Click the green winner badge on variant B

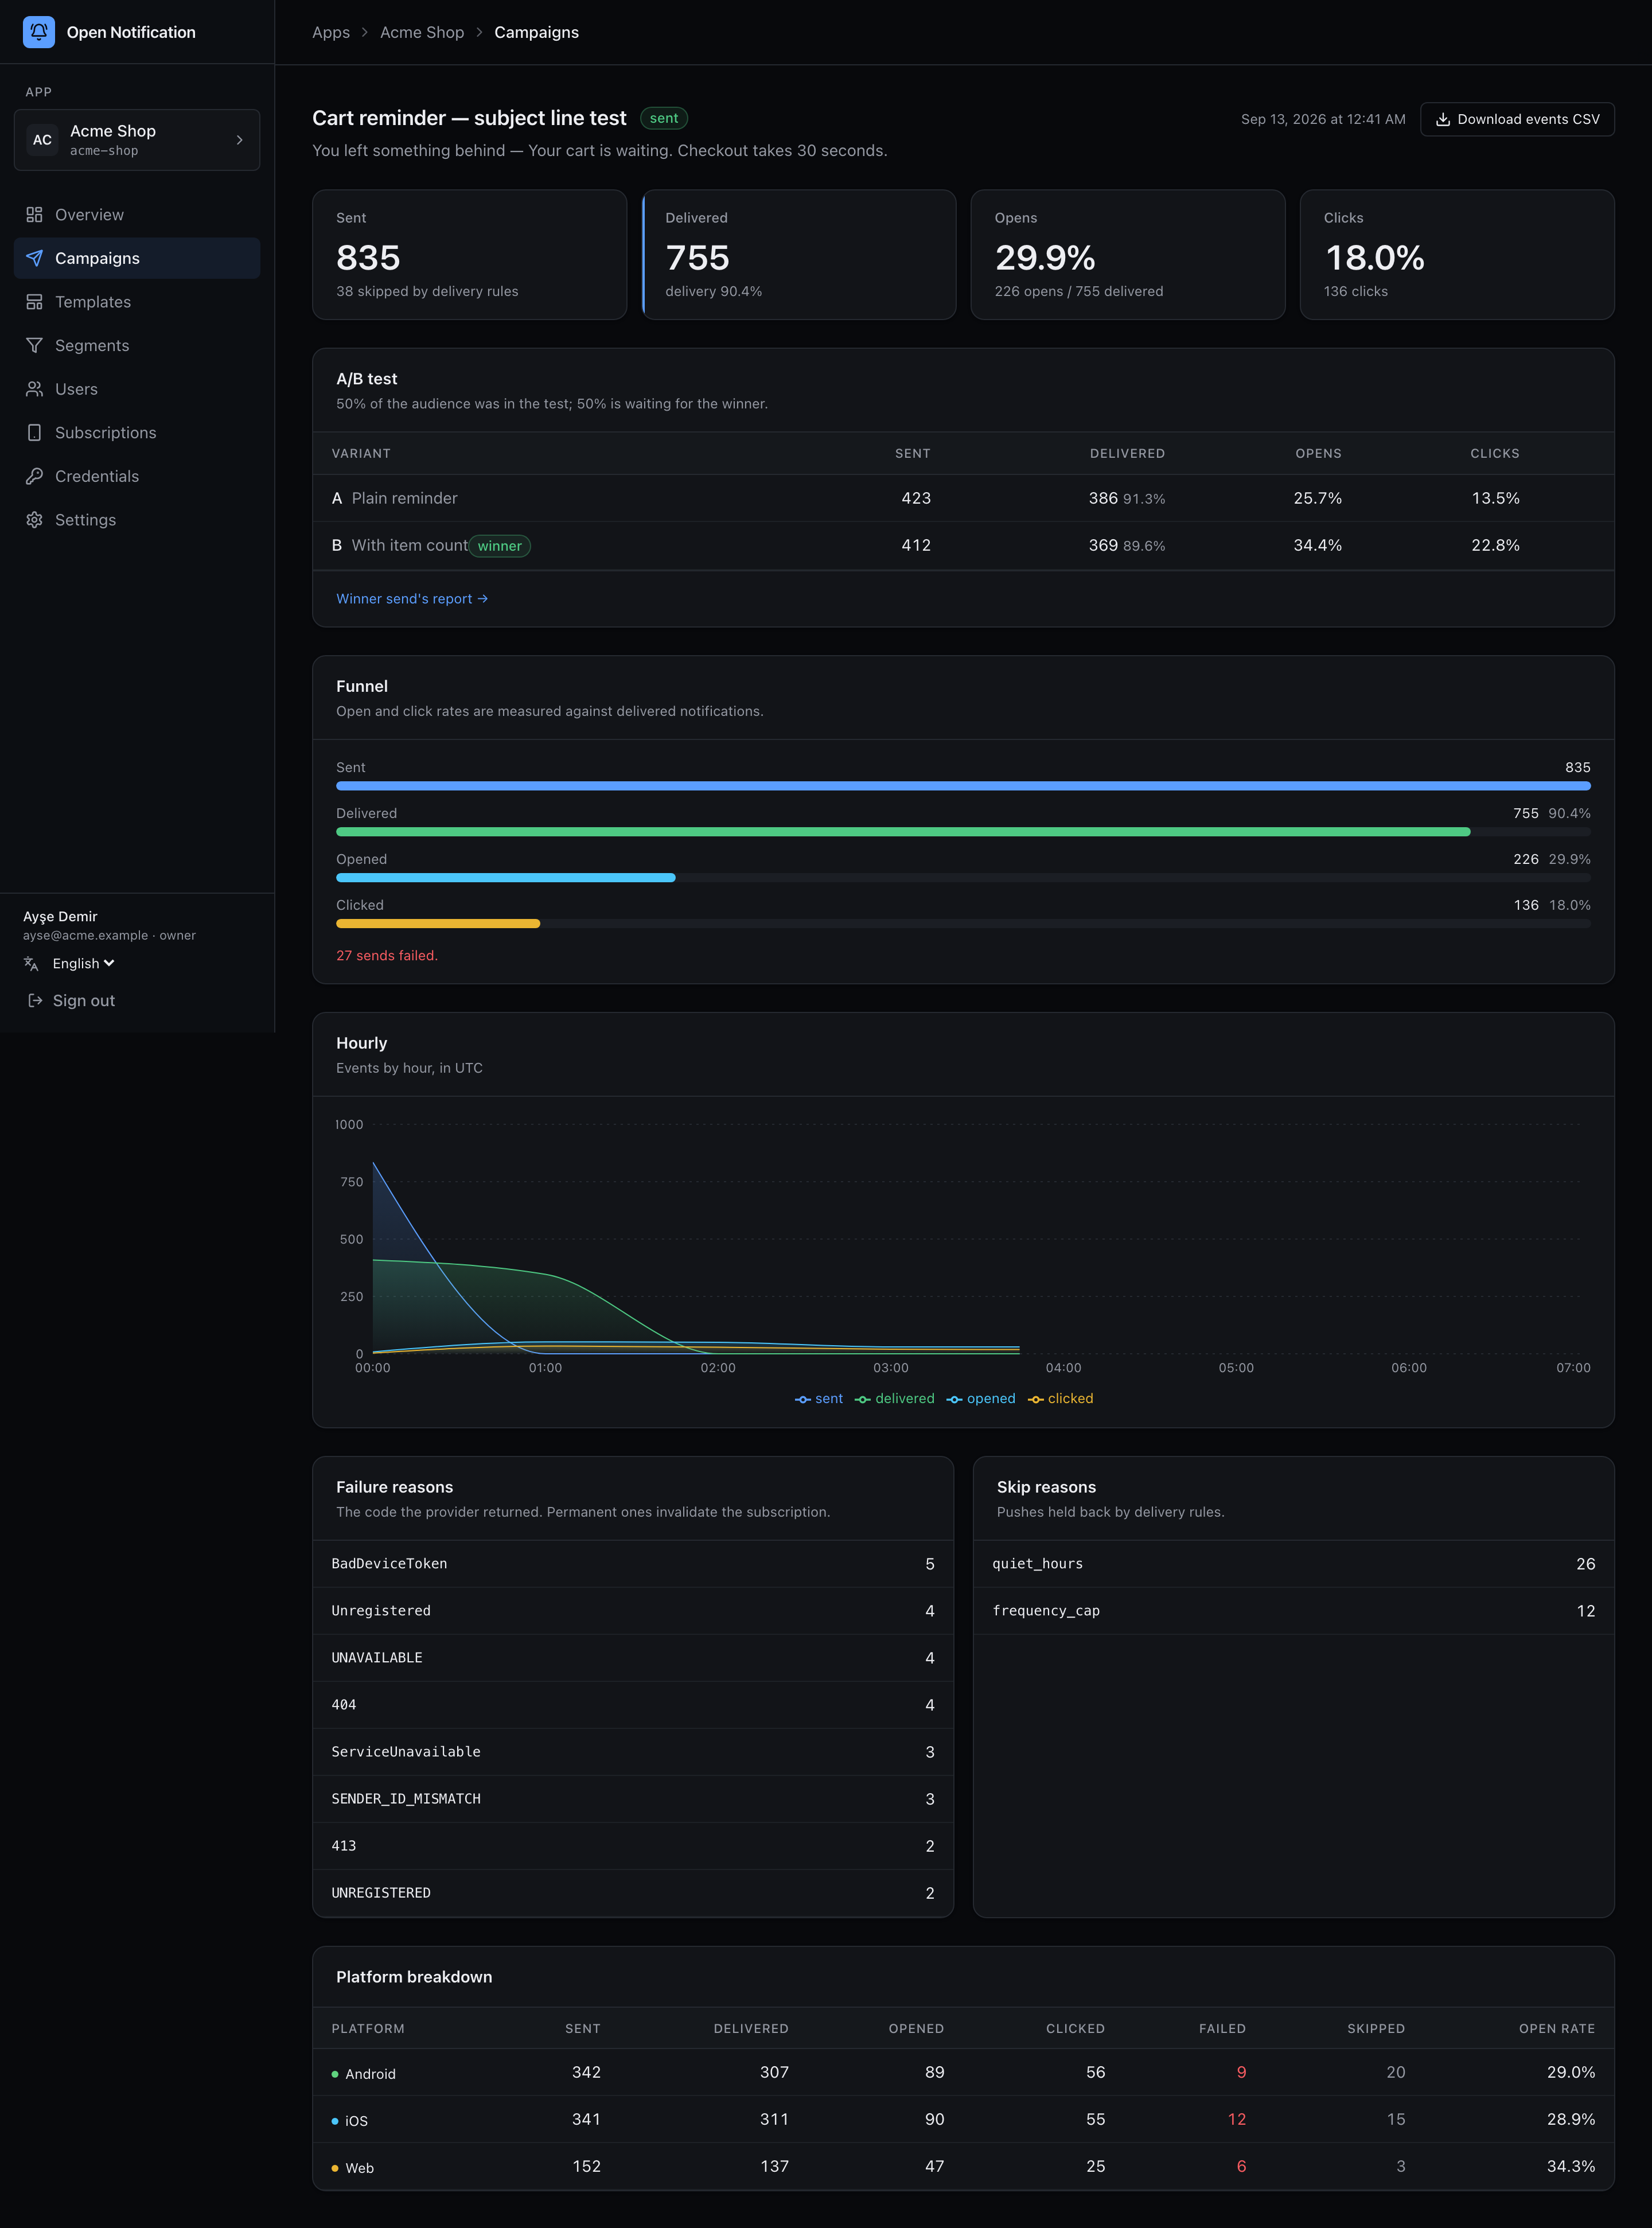(500, 546)
